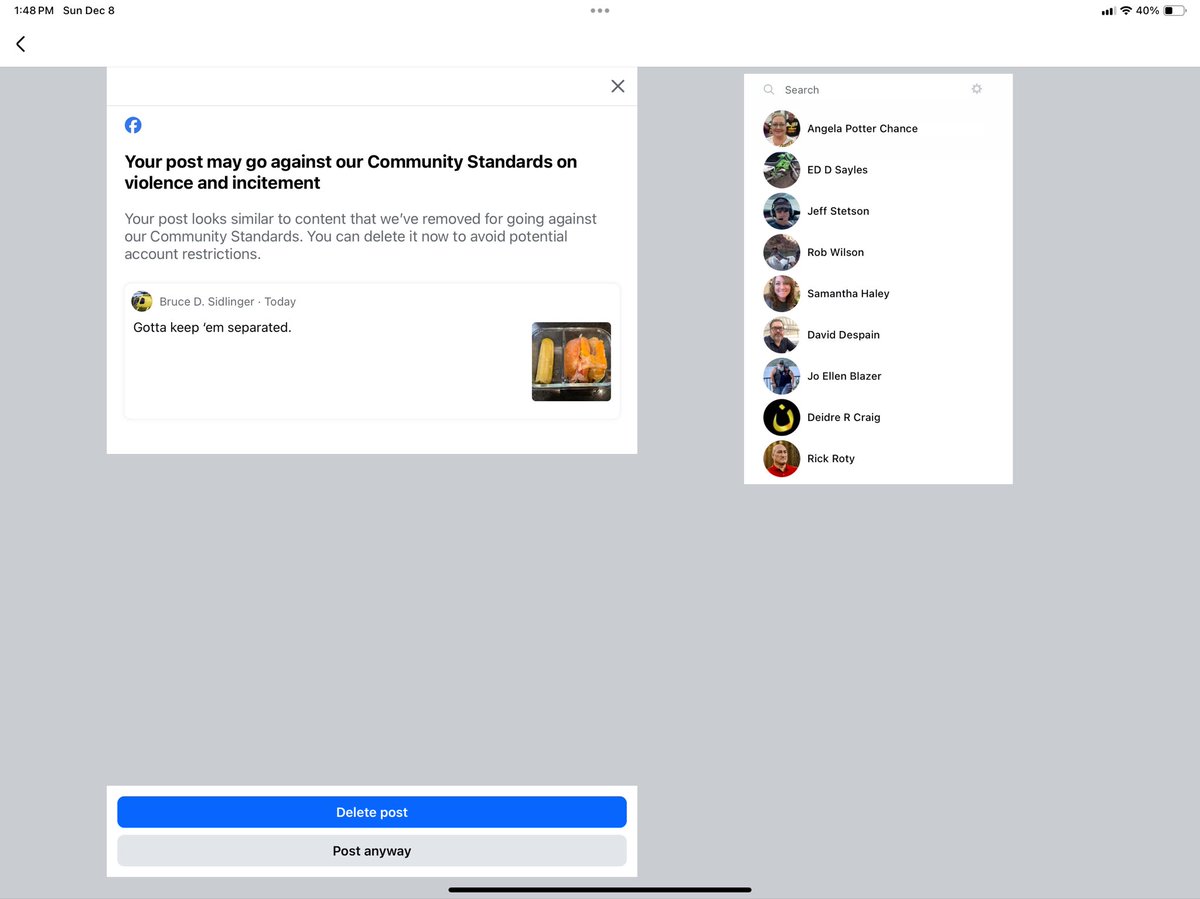Tap the three-dot multitasking menu at top center
This screenshot has height=899, width=1200.
(x=600, y=11)
